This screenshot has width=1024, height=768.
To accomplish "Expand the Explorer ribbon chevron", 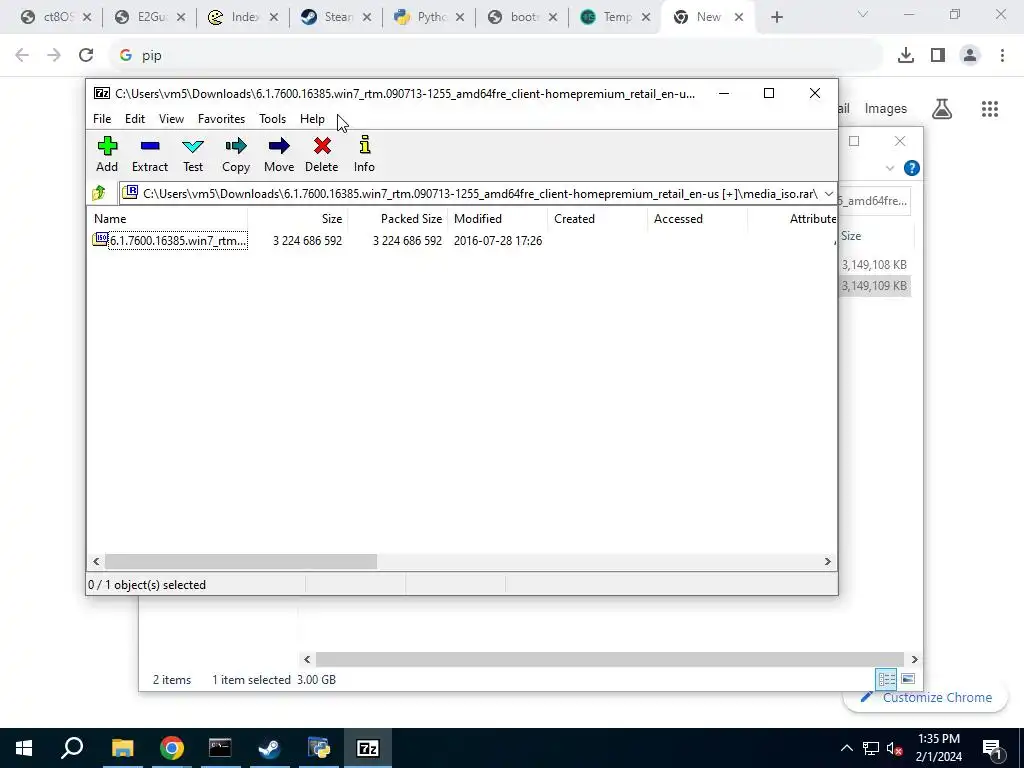I will 889,168.
